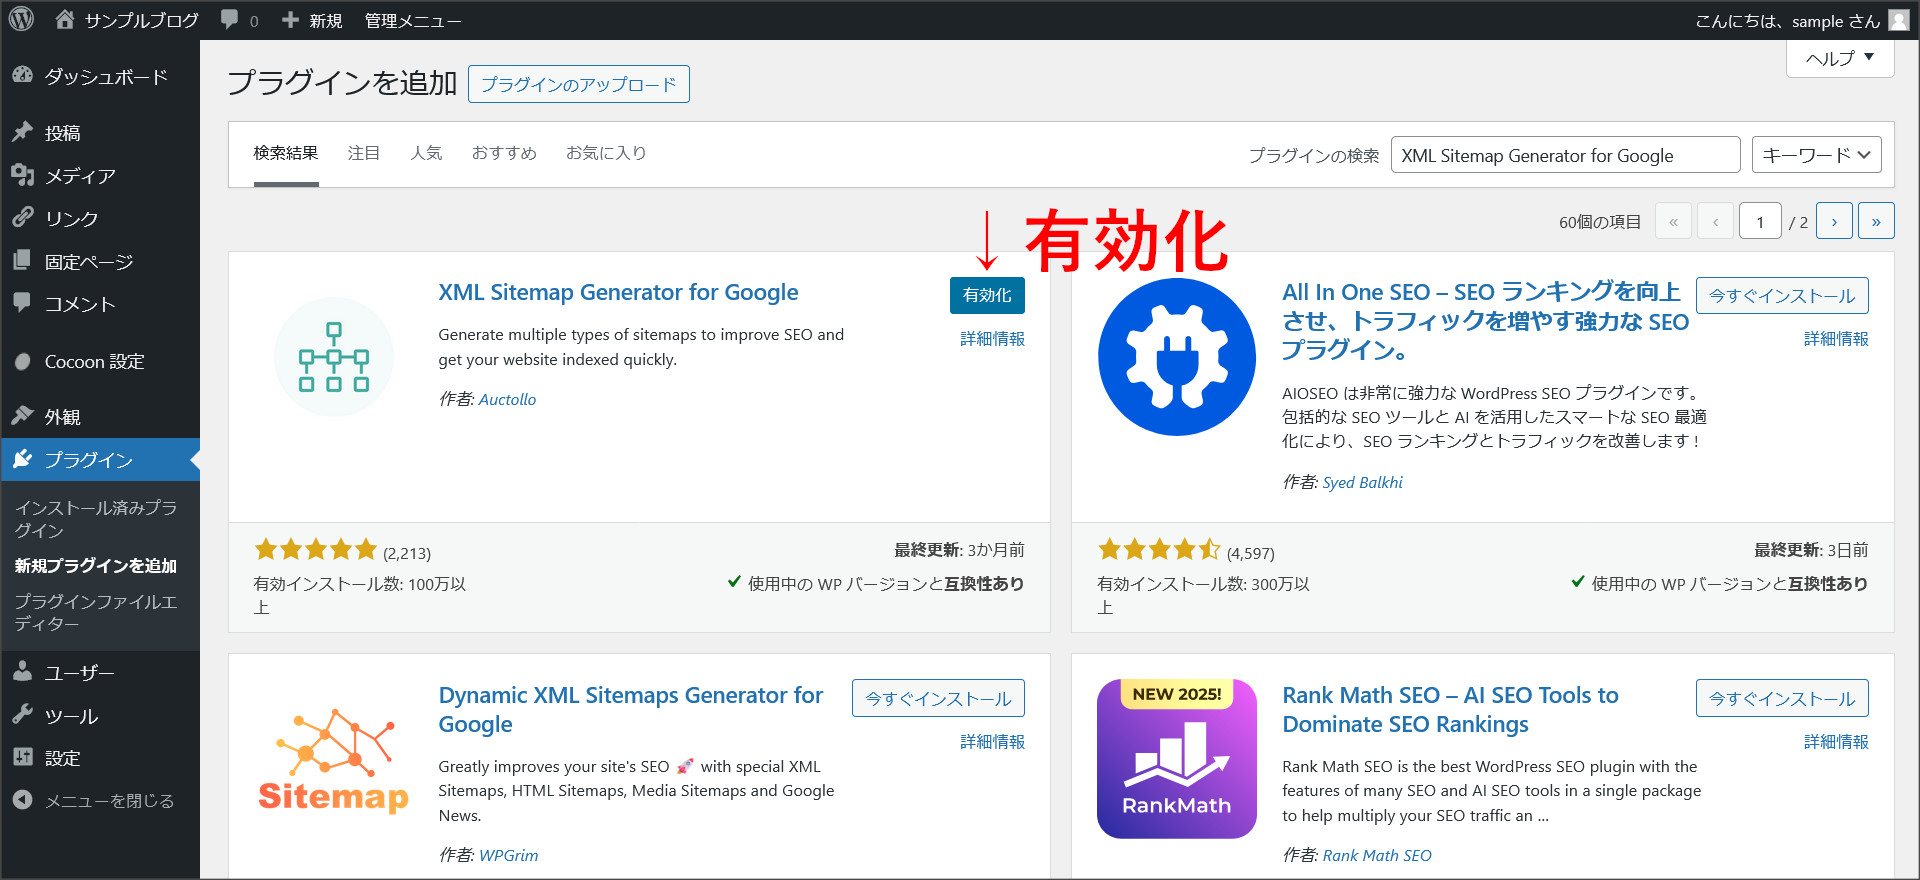The width and height of the screenshot is (1920, 880).
Task: Open the ダッシュボード menu item
Action: 100,77
